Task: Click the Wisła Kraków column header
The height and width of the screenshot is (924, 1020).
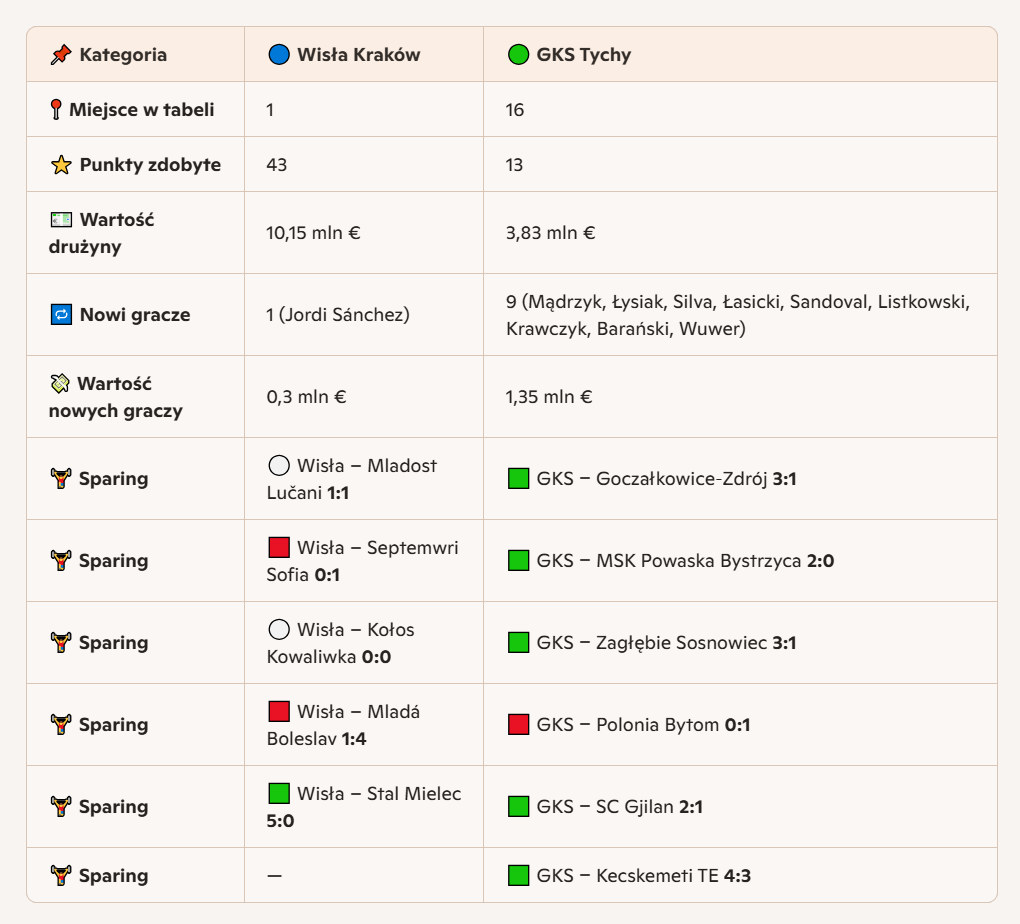Action: (x=358, y=55)
